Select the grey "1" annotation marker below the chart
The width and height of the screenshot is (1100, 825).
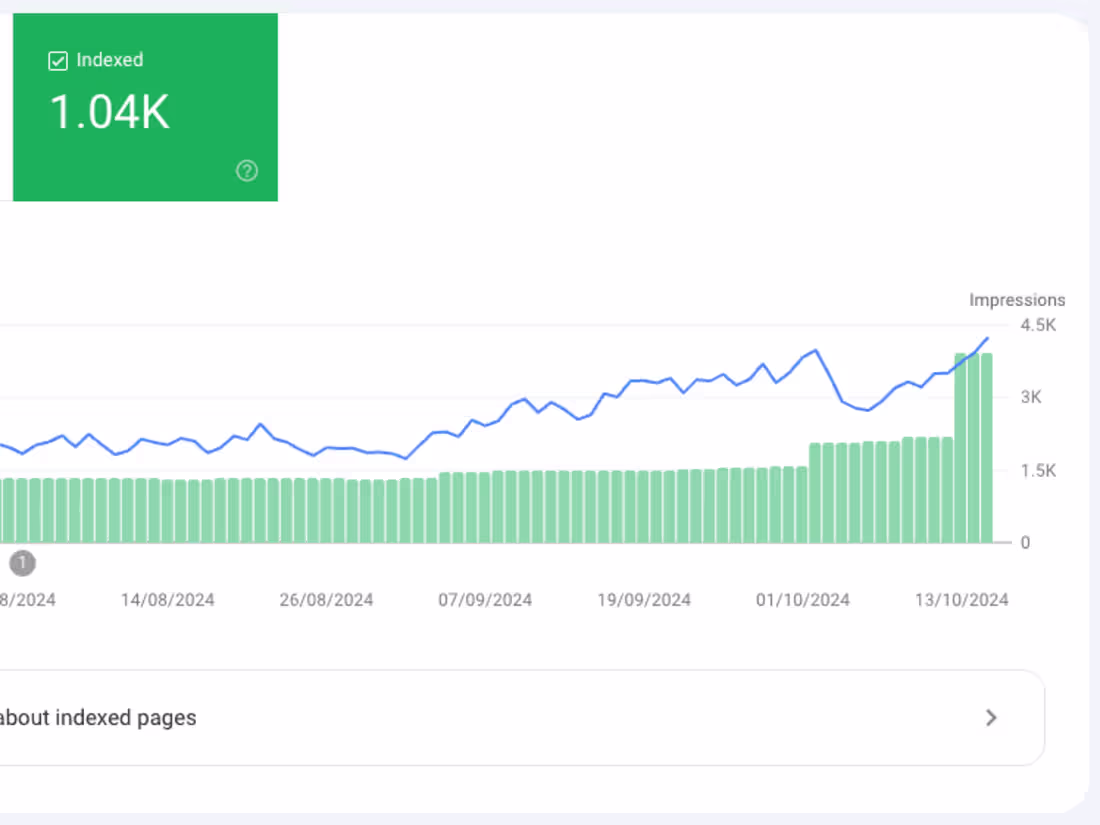pyautogui.click(x=22, y=563)
